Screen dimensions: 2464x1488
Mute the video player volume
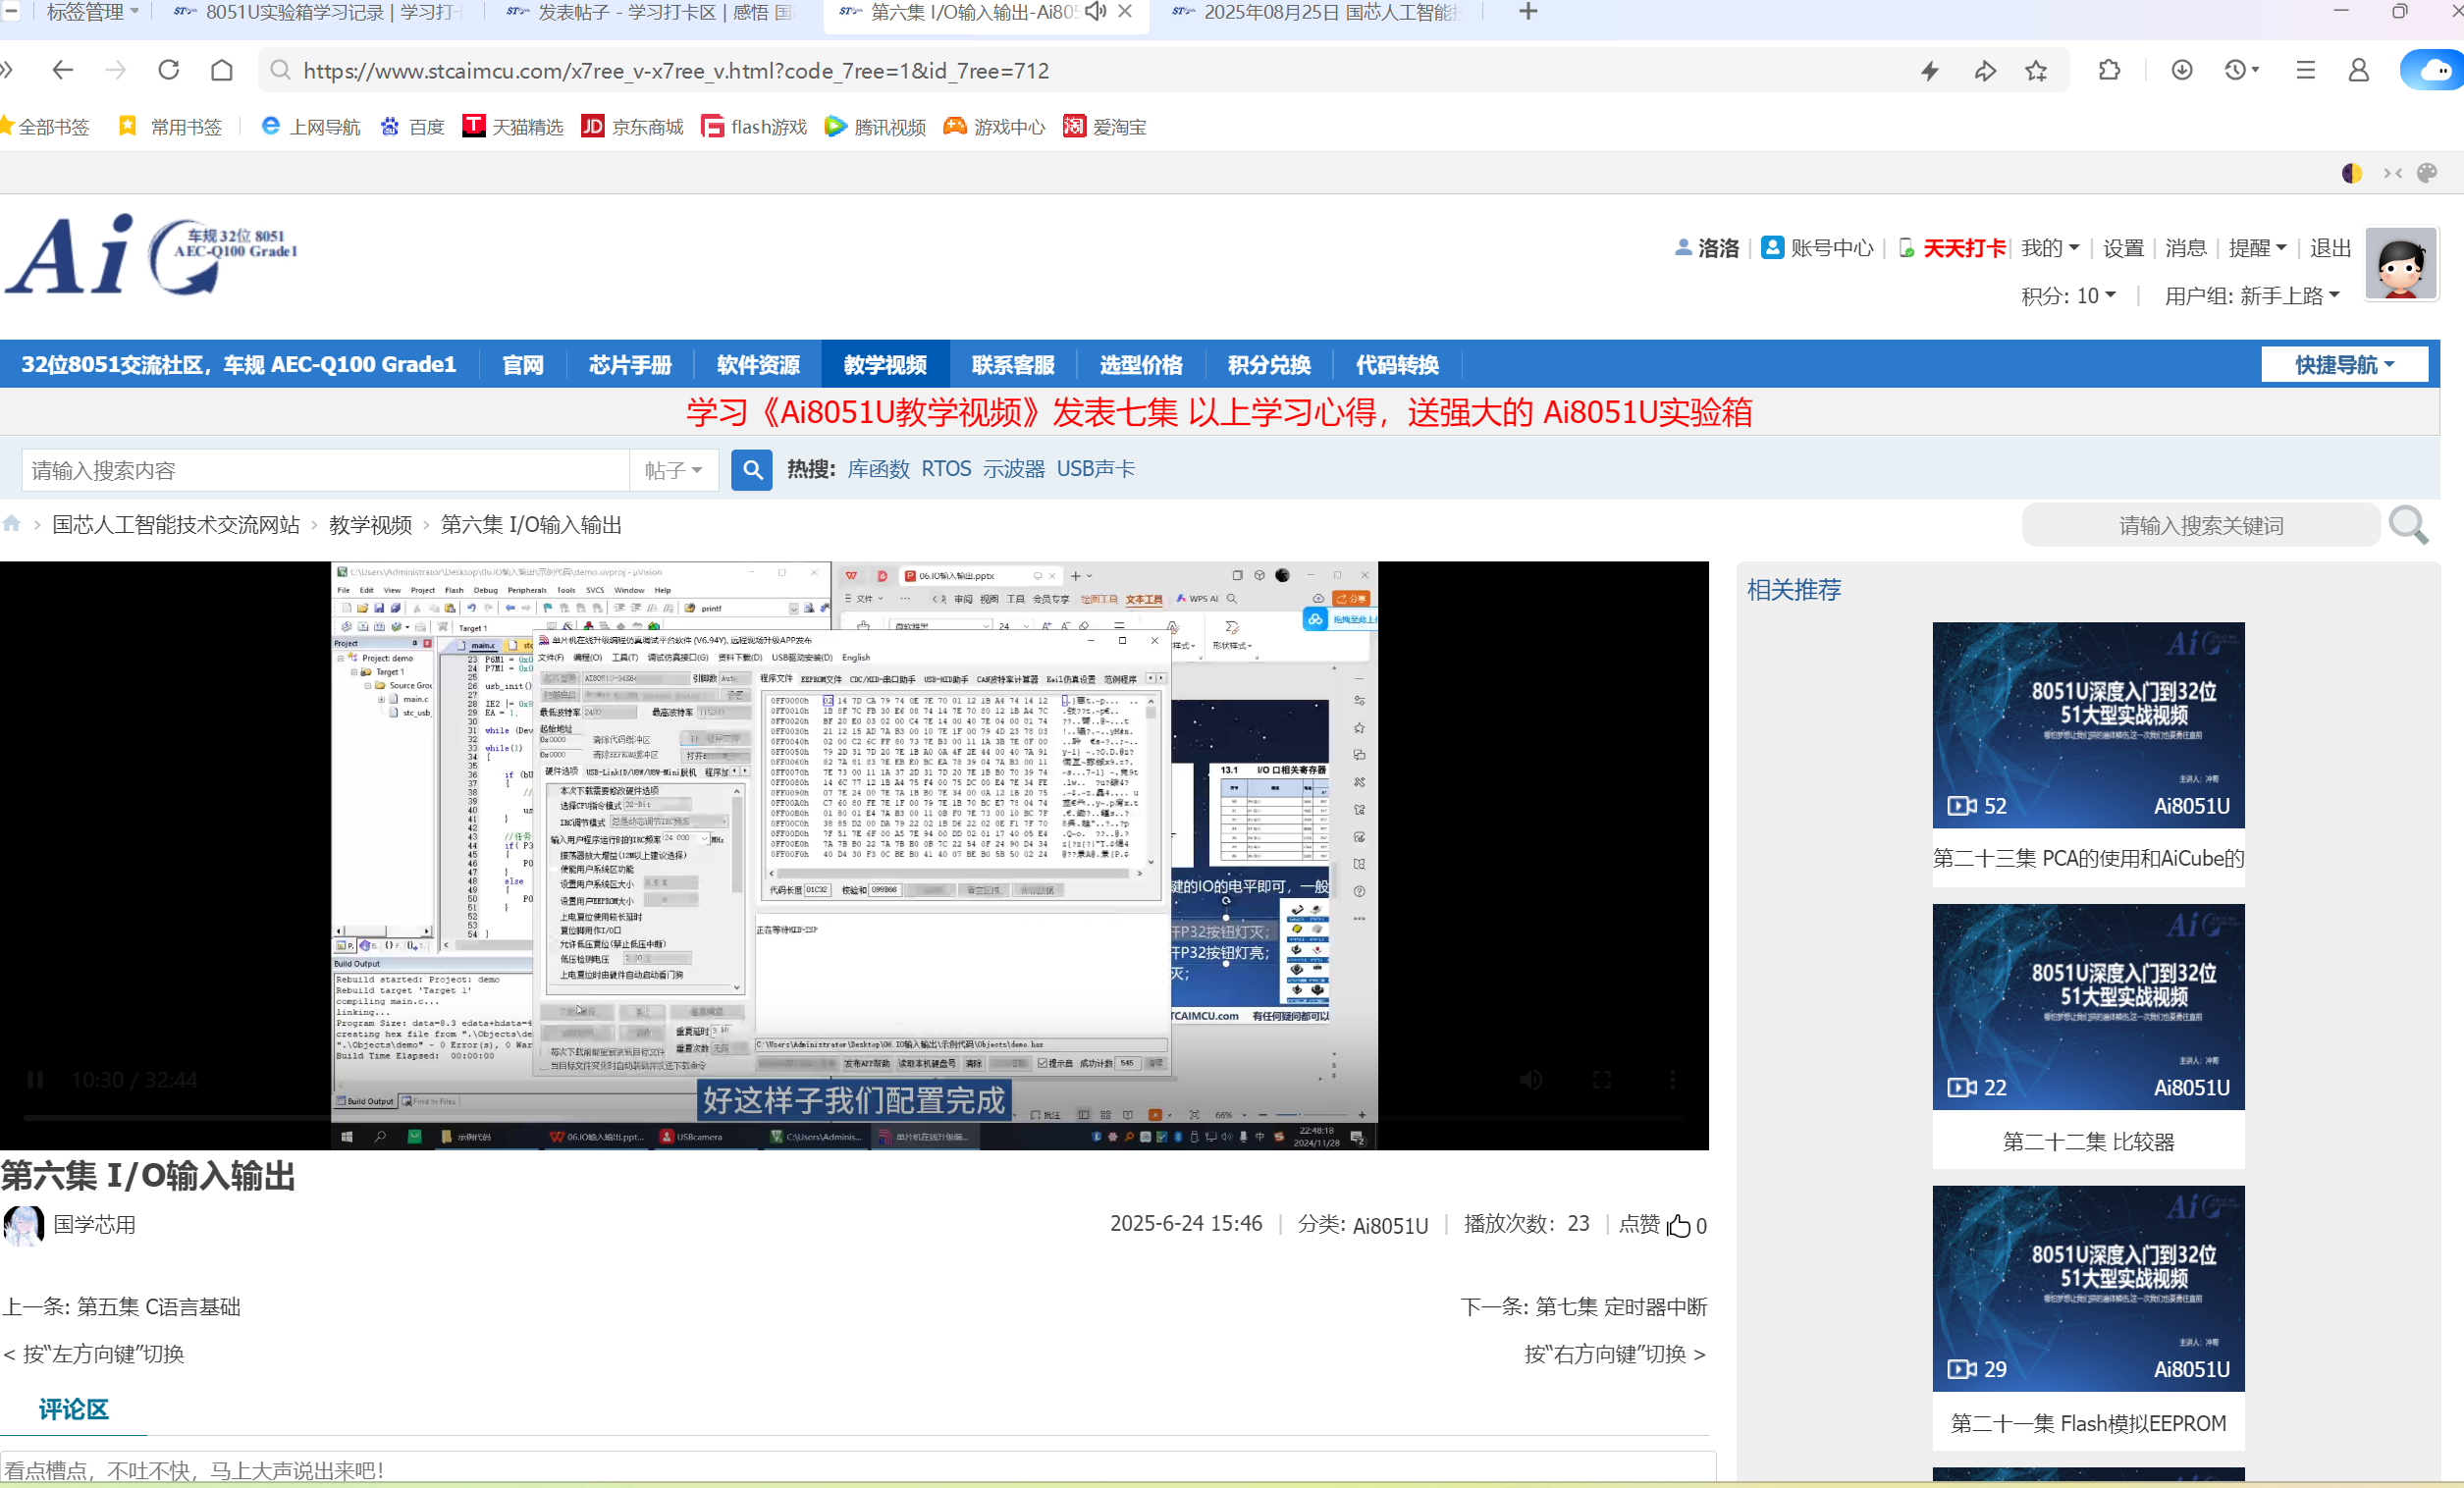pyautogui.click(x=1531, y=1080)
